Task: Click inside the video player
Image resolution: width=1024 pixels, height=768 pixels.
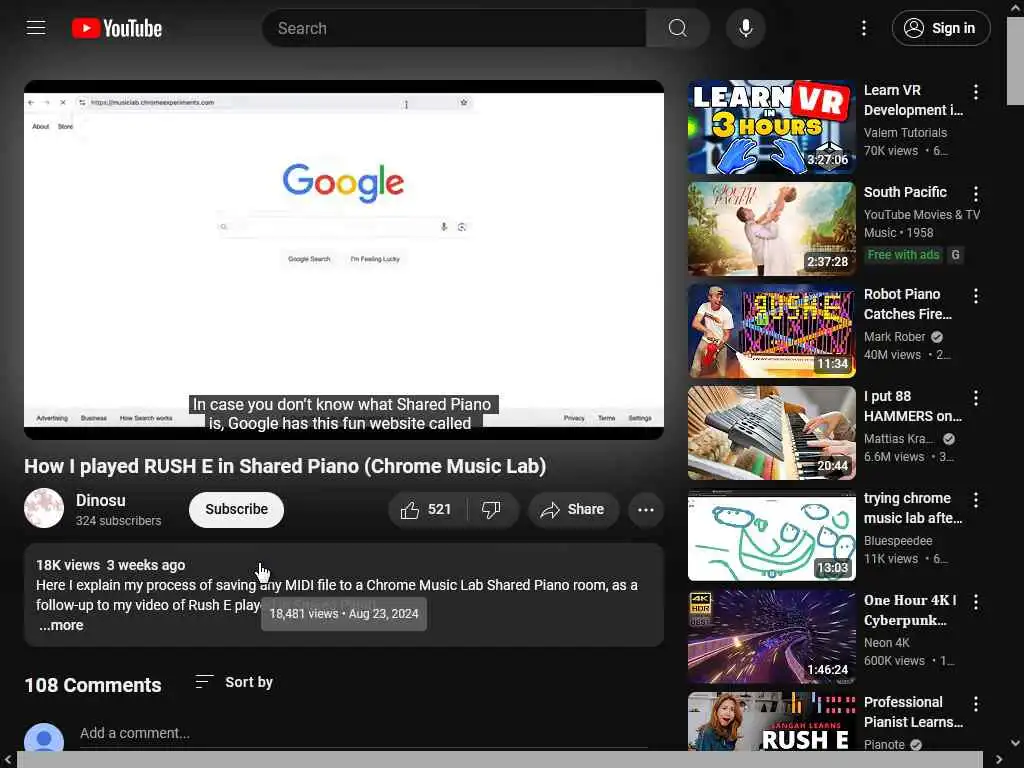Action: [344, 260]
